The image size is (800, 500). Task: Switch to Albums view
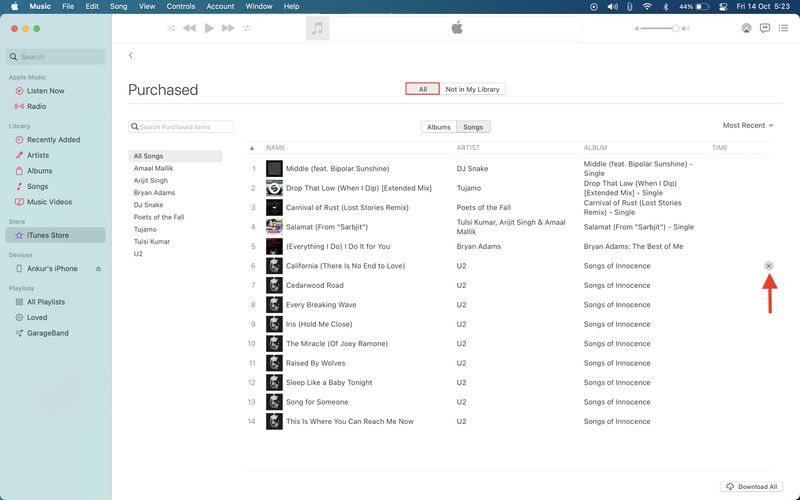pos(439,127)
